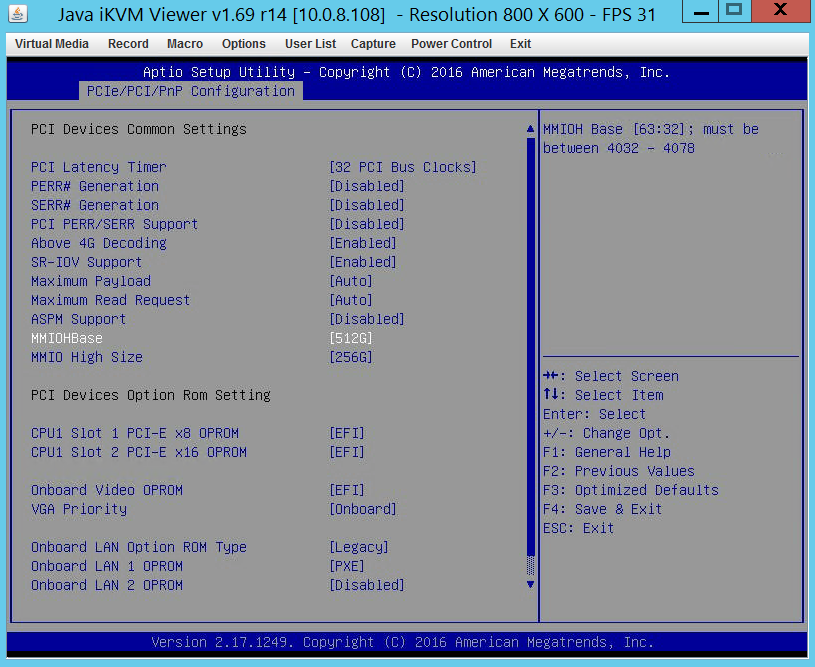The height and width of the screenshot is (667, 815).
Task: Open the Power Control menu
Action: (451, 44)
